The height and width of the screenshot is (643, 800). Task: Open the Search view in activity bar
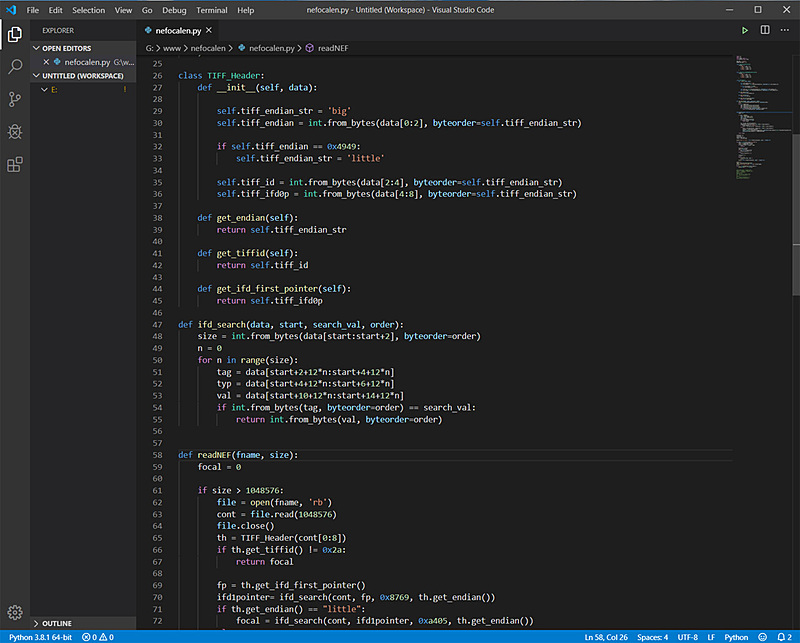click(15, 67)
